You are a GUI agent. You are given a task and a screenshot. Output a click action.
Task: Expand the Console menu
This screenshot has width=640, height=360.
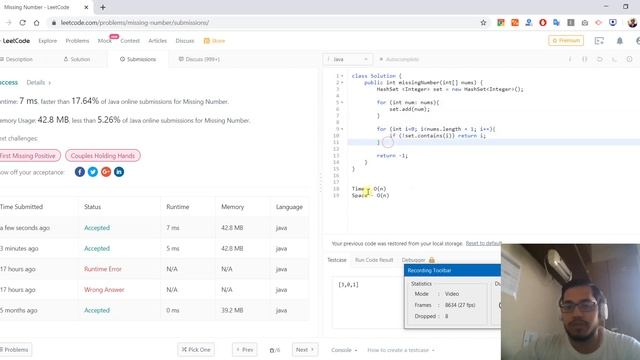[344, 350]
